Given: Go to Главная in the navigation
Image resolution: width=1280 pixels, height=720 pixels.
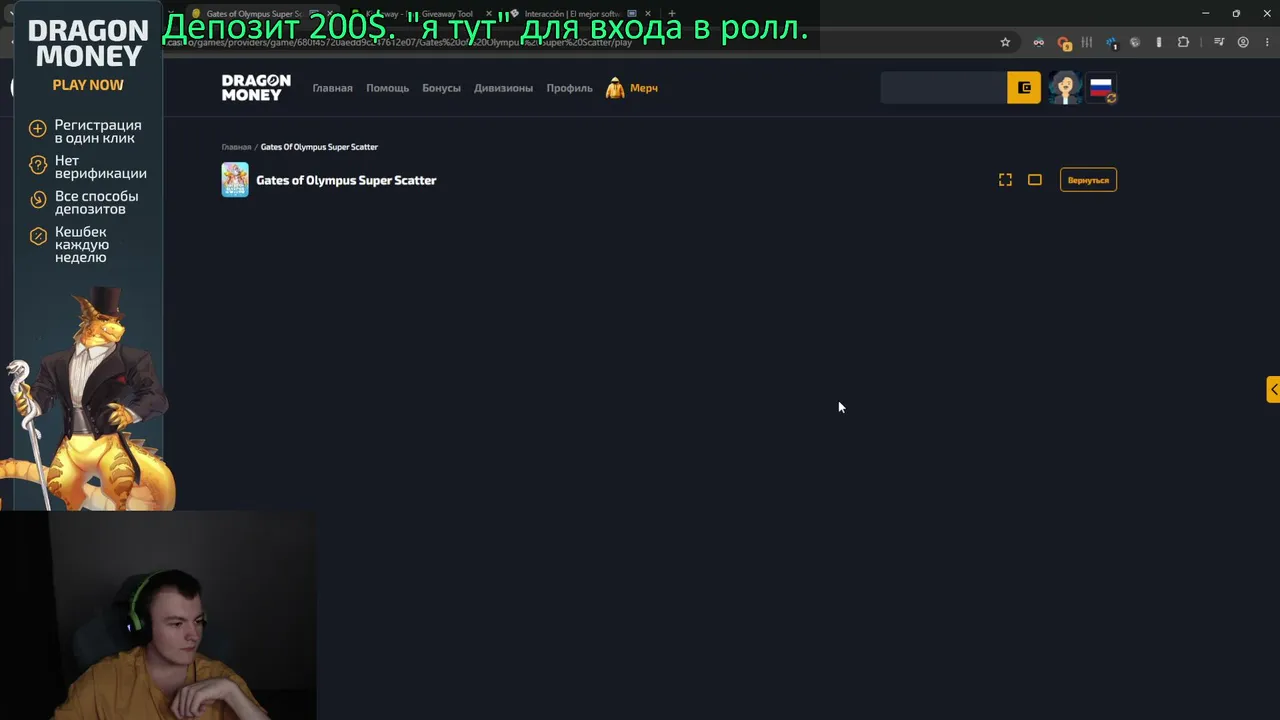Looking at the screenshot, I should click(332, 88).
